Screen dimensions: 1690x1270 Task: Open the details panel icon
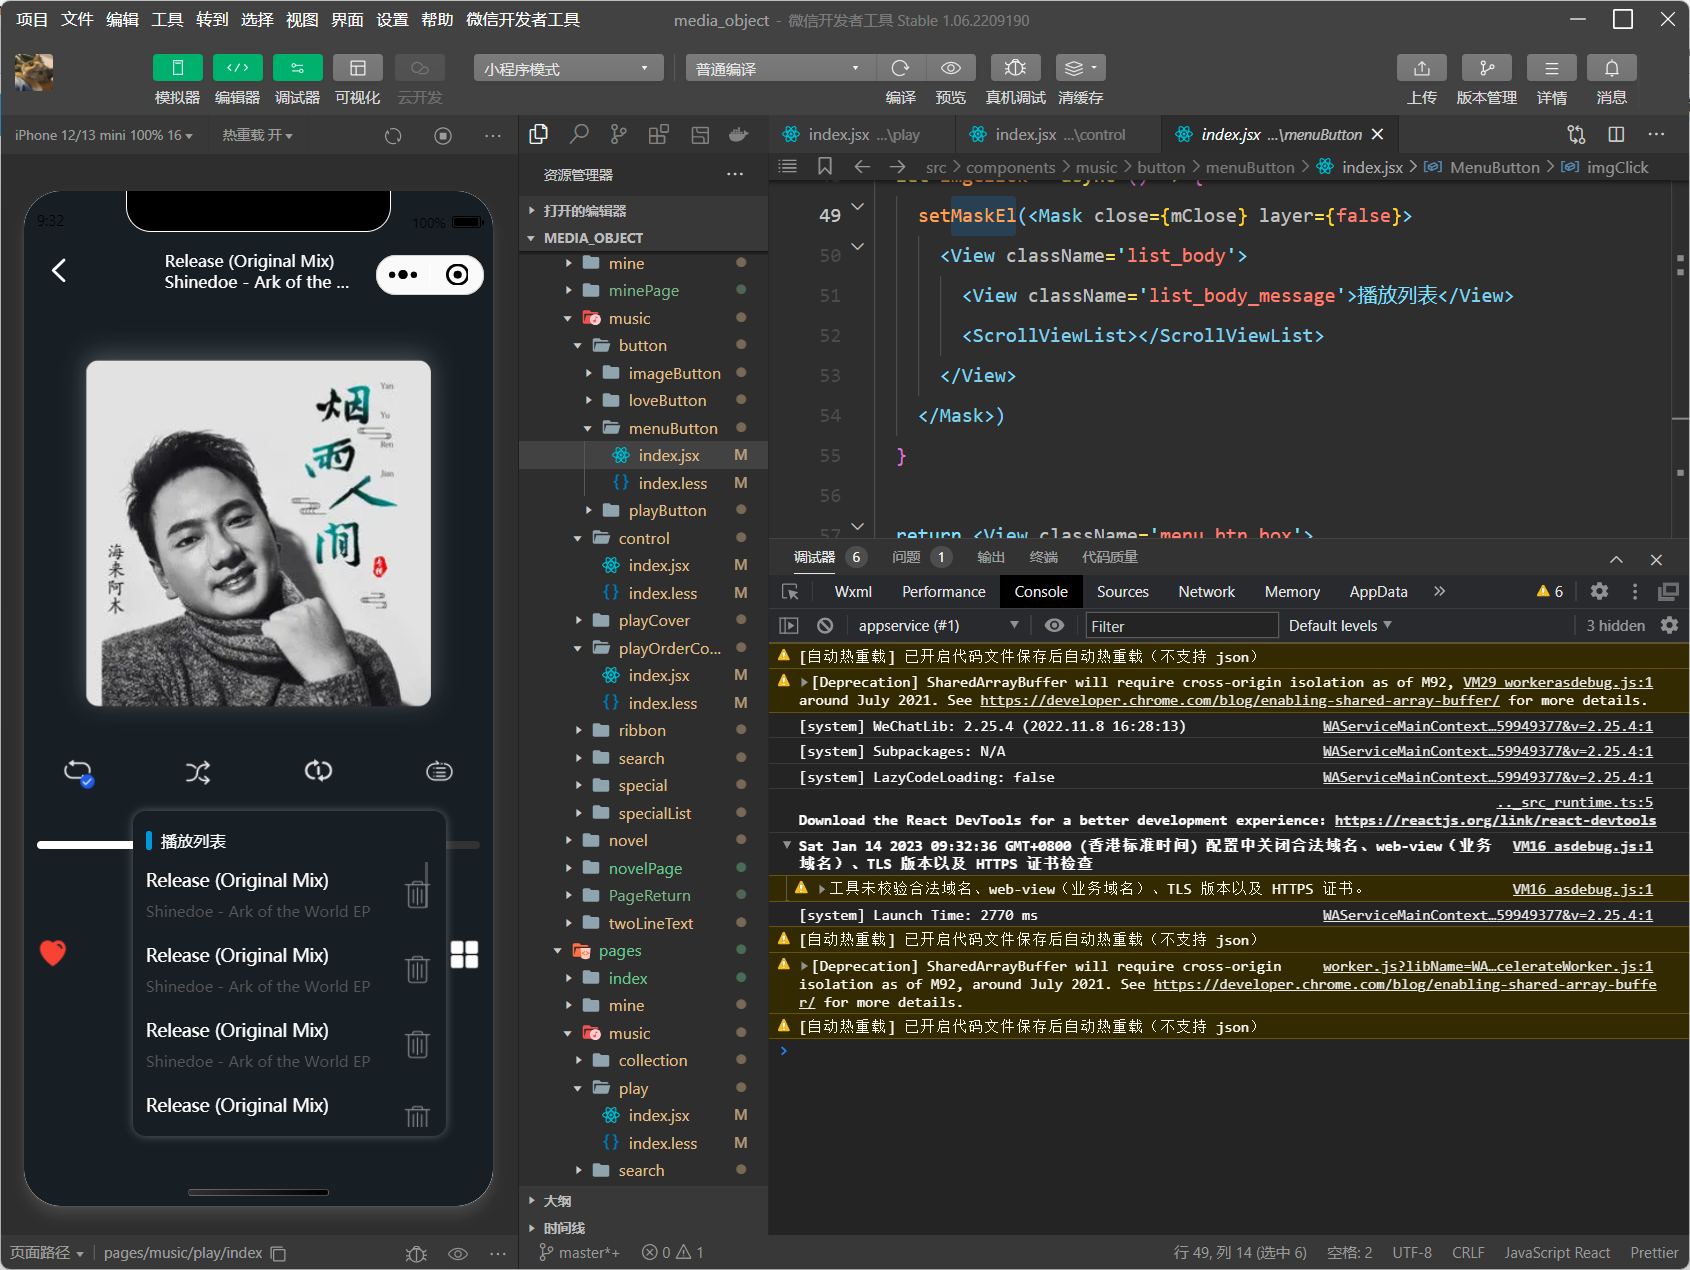[x=1551, y=68]
